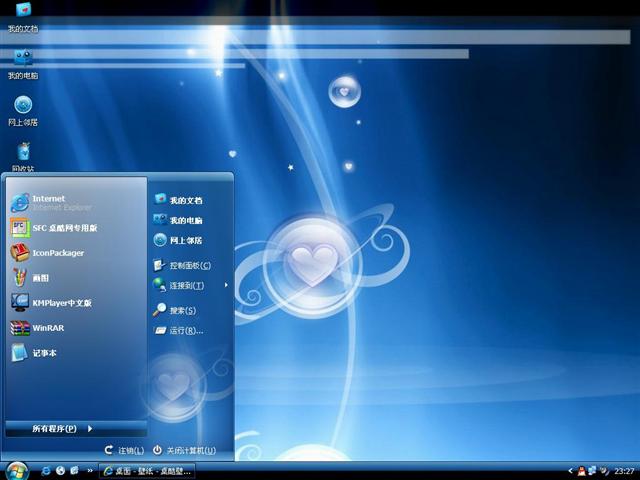The width and height of the screenshot is (640, 480).
Task: Open IconPackager in the Start menu
Action: [58, 253]
